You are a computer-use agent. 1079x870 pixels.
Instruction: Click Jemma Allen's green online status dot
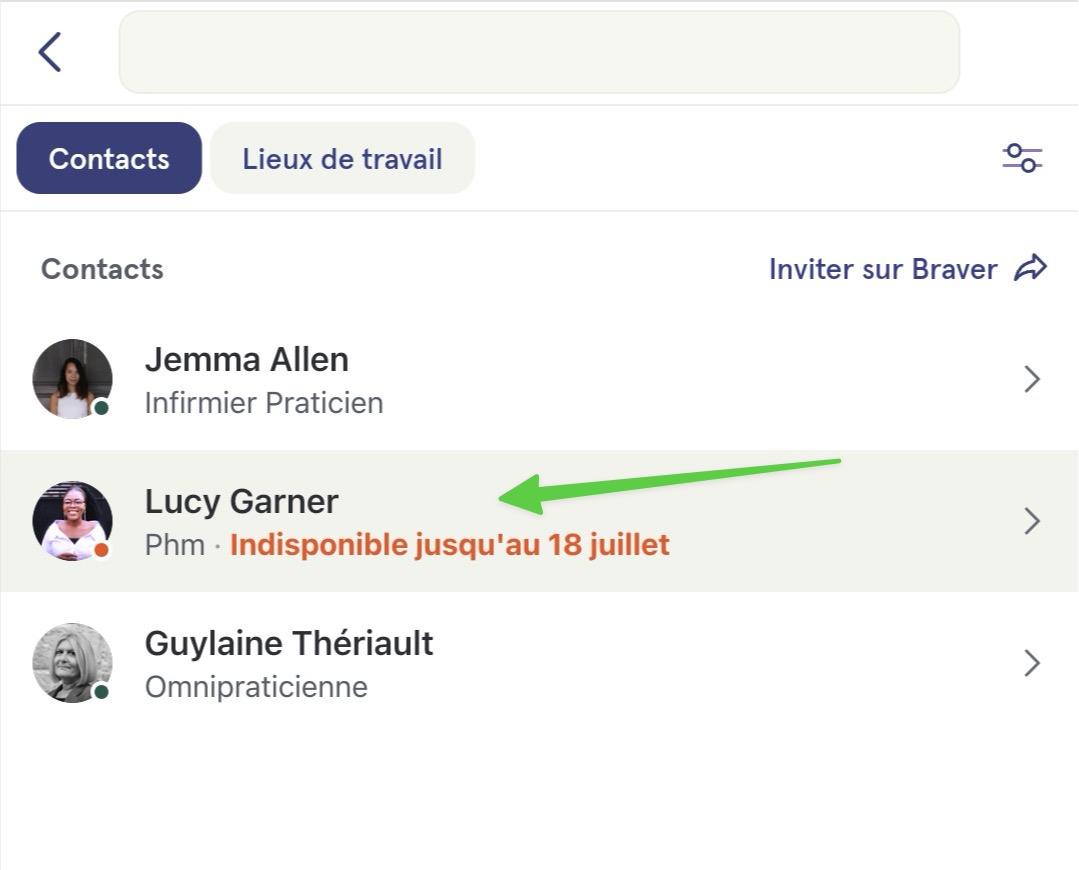(x=101, y=407)
